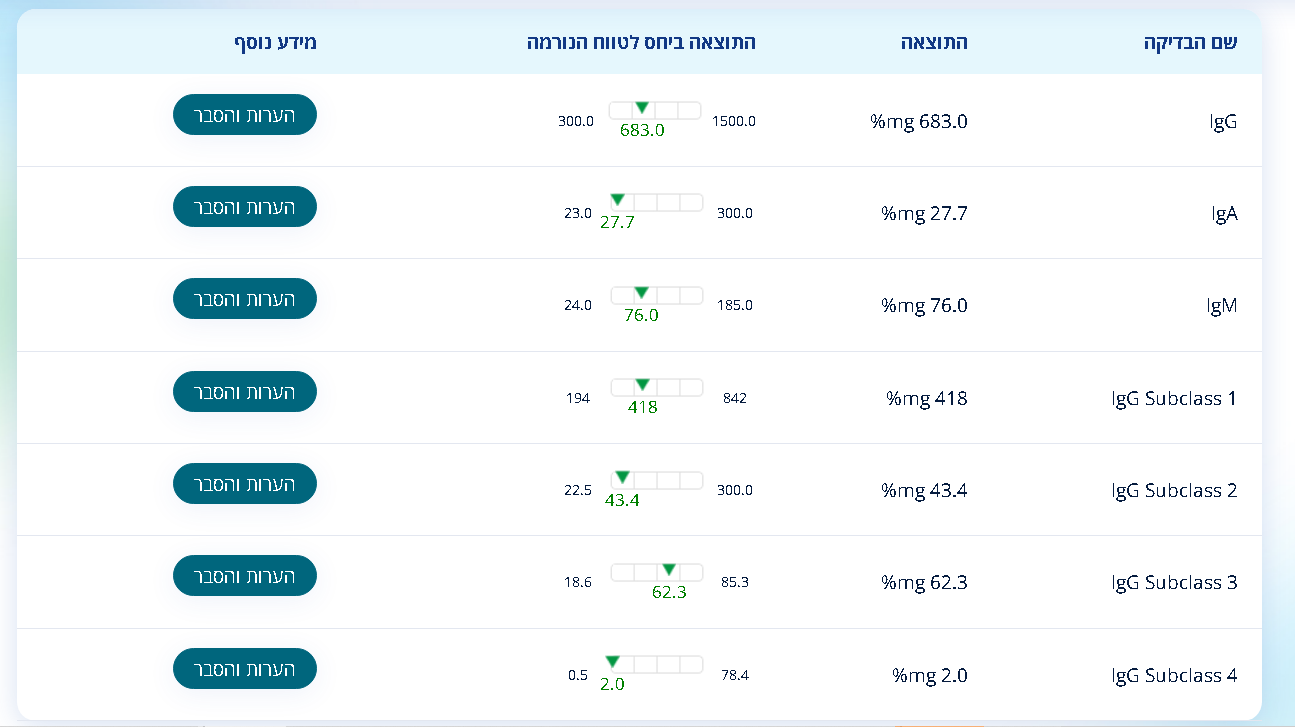This screenshot has width=1295, height=727.
Task: Click the additional information column header
Action: click(275, 42)
